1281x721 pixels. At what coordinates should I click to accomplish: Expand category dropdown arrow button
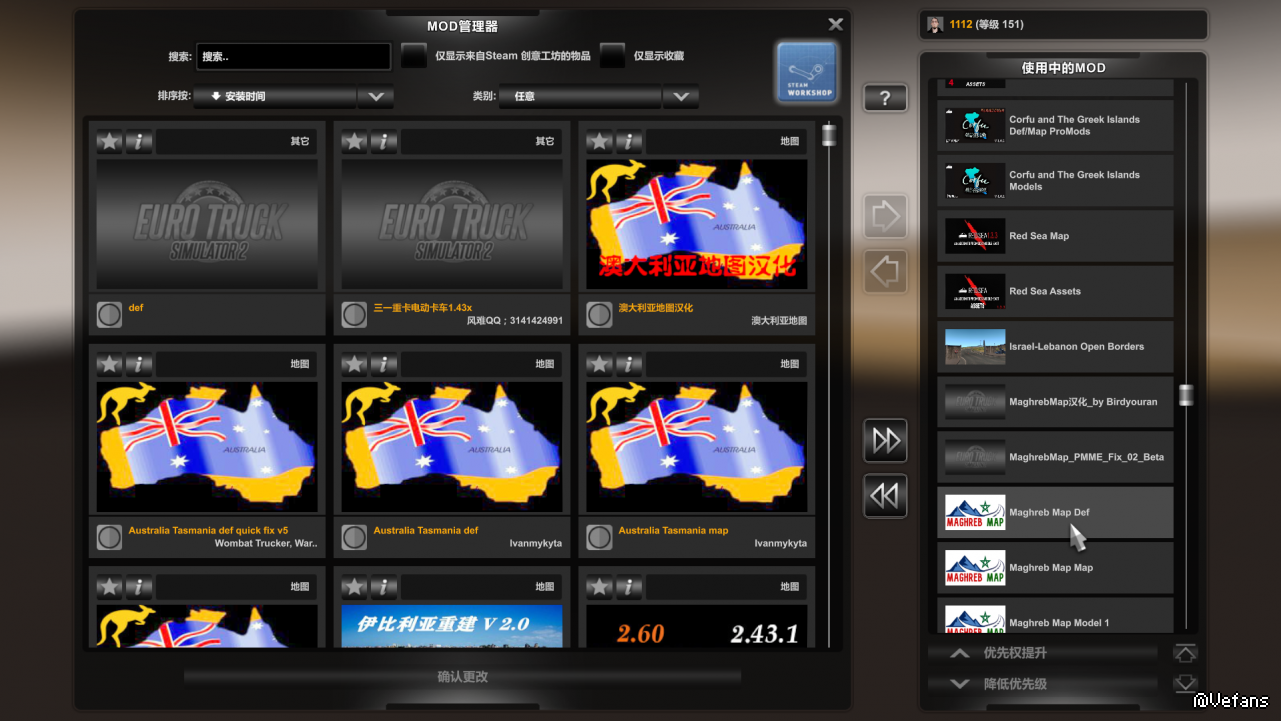pyautogui.click(x=681, y=97)
